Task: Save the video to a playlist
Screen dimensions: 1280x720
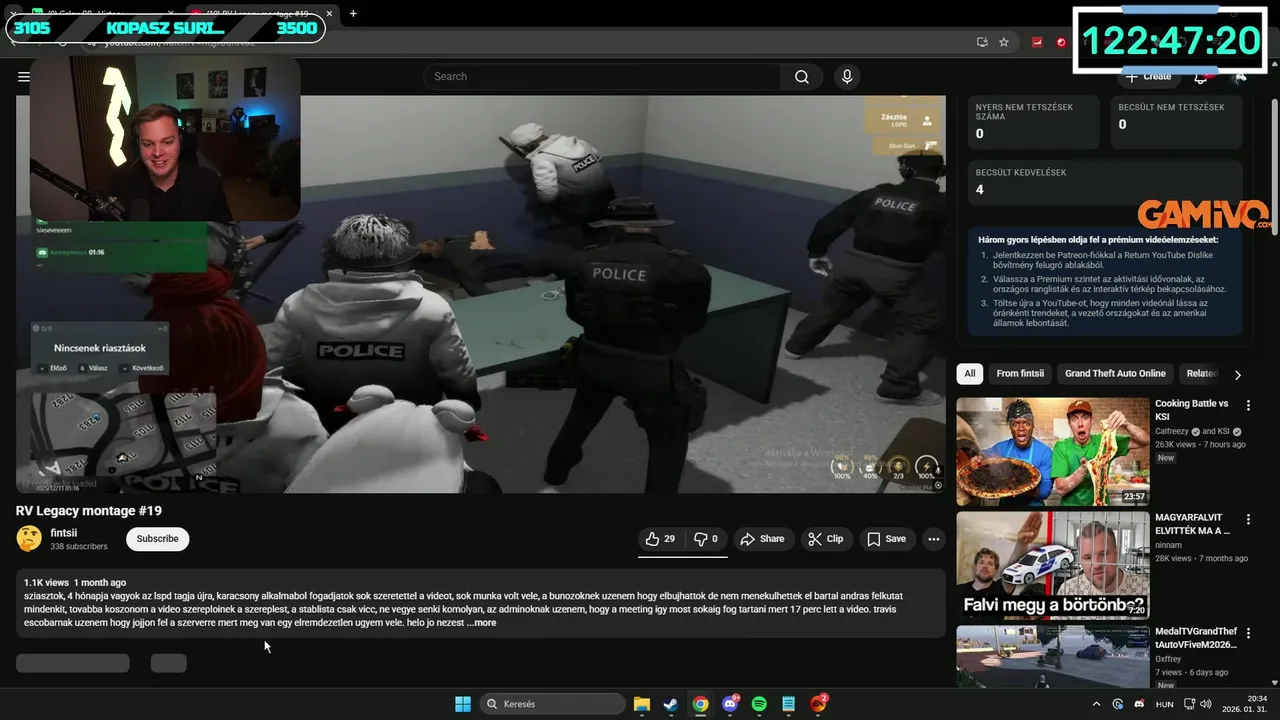Action: coord(887,539)
